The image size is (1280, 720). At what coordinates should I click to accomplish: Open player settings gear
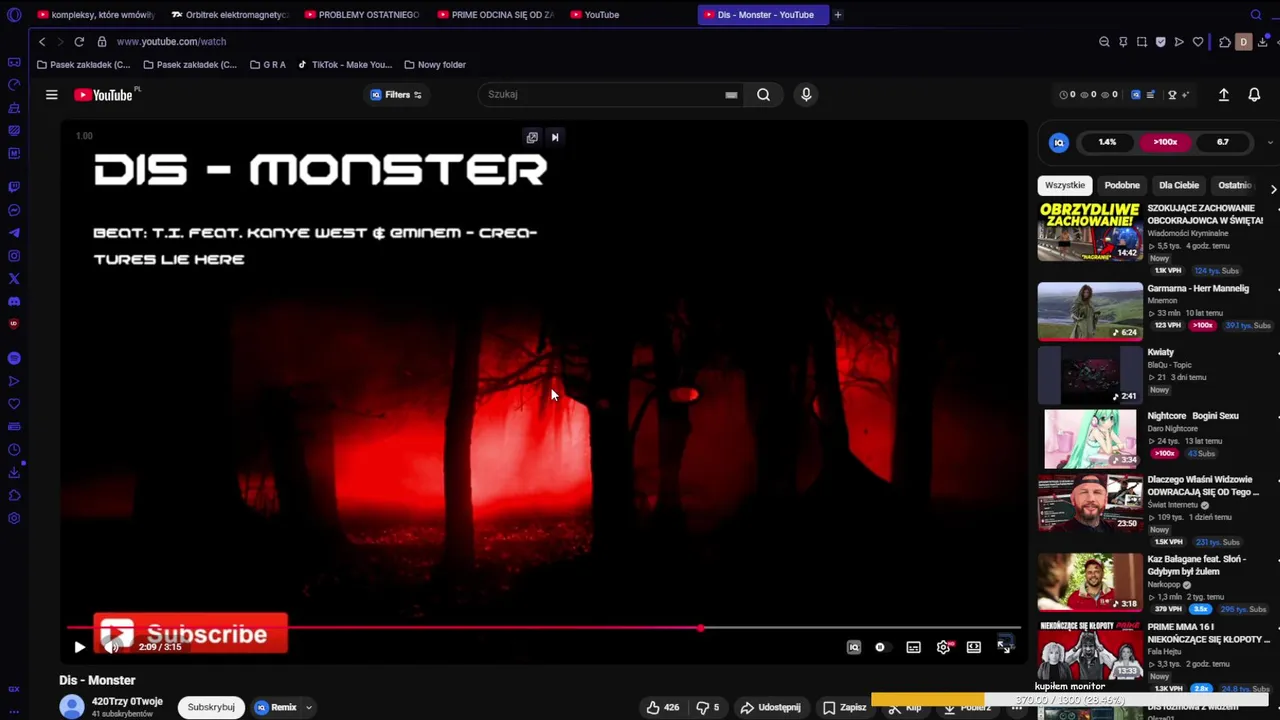point(943,647)
